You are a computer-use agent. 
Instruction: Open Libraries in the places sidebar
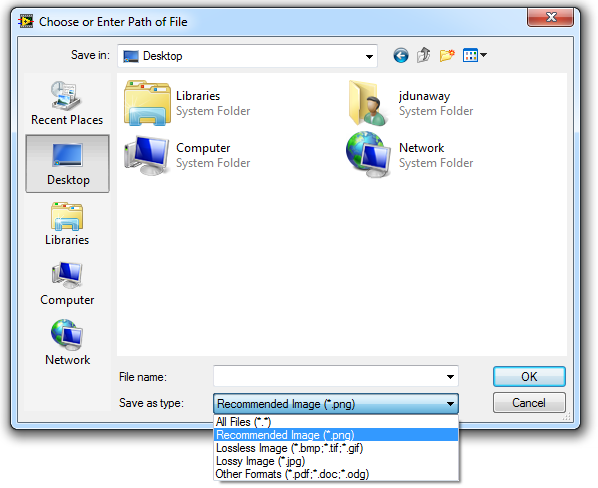coord(67,224)
